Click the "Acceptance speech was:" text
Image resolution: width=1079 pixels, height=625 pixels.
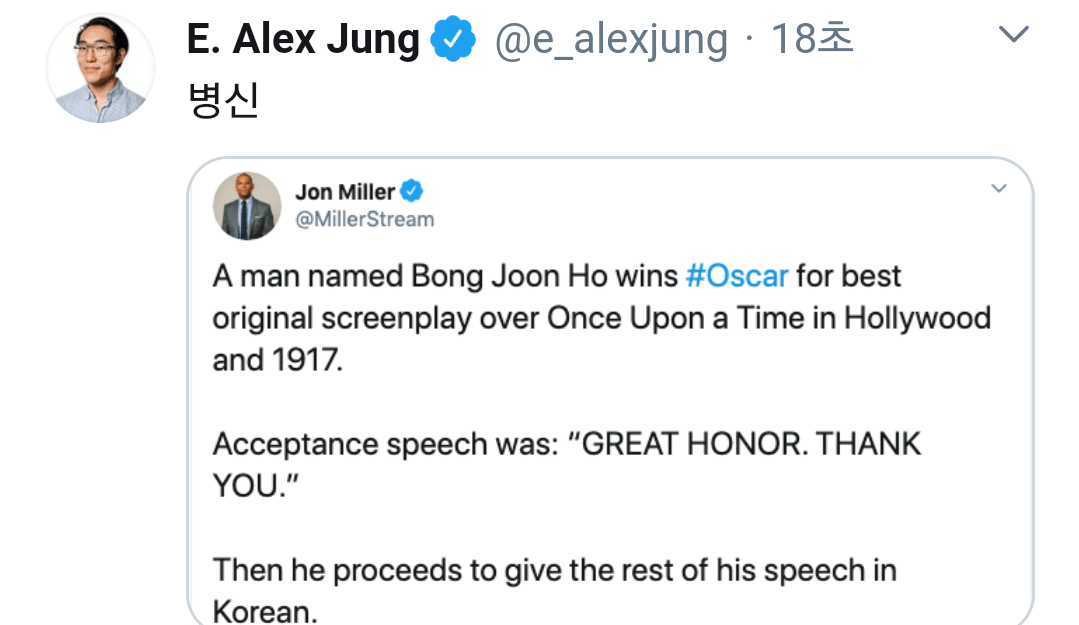click(x=385, y=444)
